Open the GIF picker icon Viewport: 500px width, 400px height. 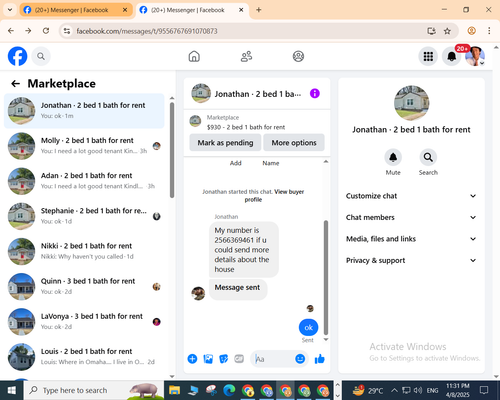(239, 359)
